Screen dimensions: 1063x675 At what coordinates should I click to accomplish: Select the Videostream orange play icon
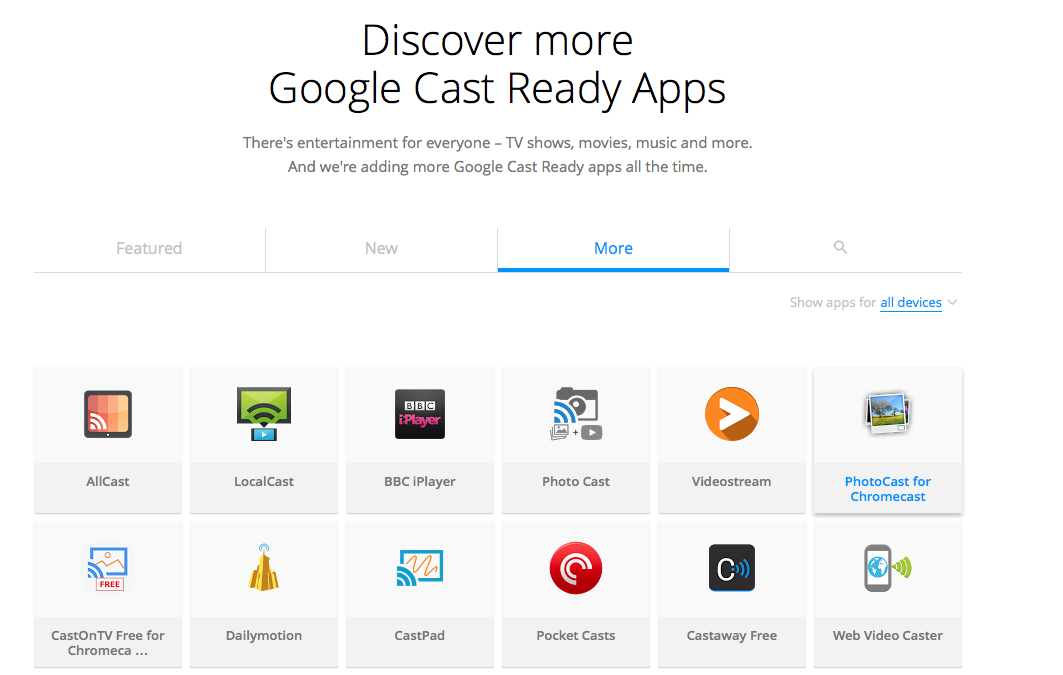click(731, 413)
